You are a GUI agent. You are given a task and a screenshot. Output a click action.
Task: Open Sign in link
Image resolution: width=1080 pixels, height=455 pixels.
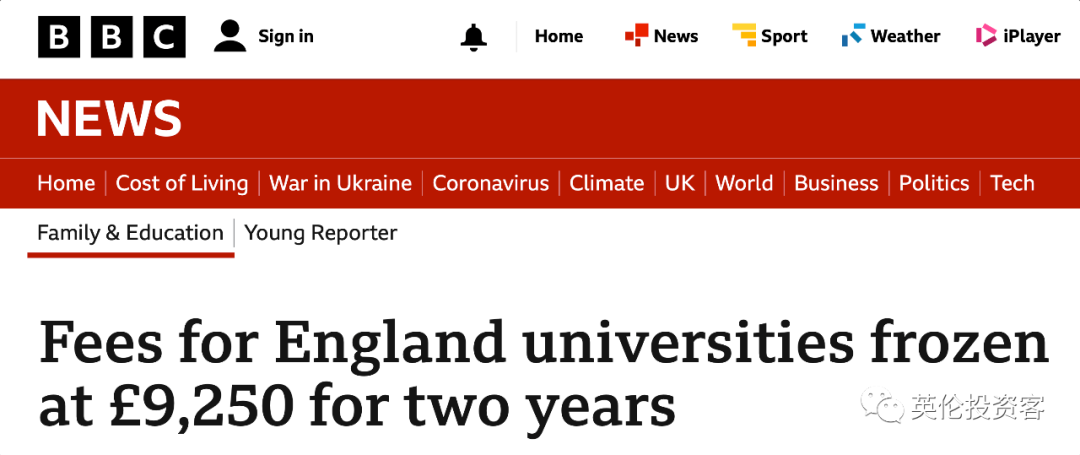285,36
